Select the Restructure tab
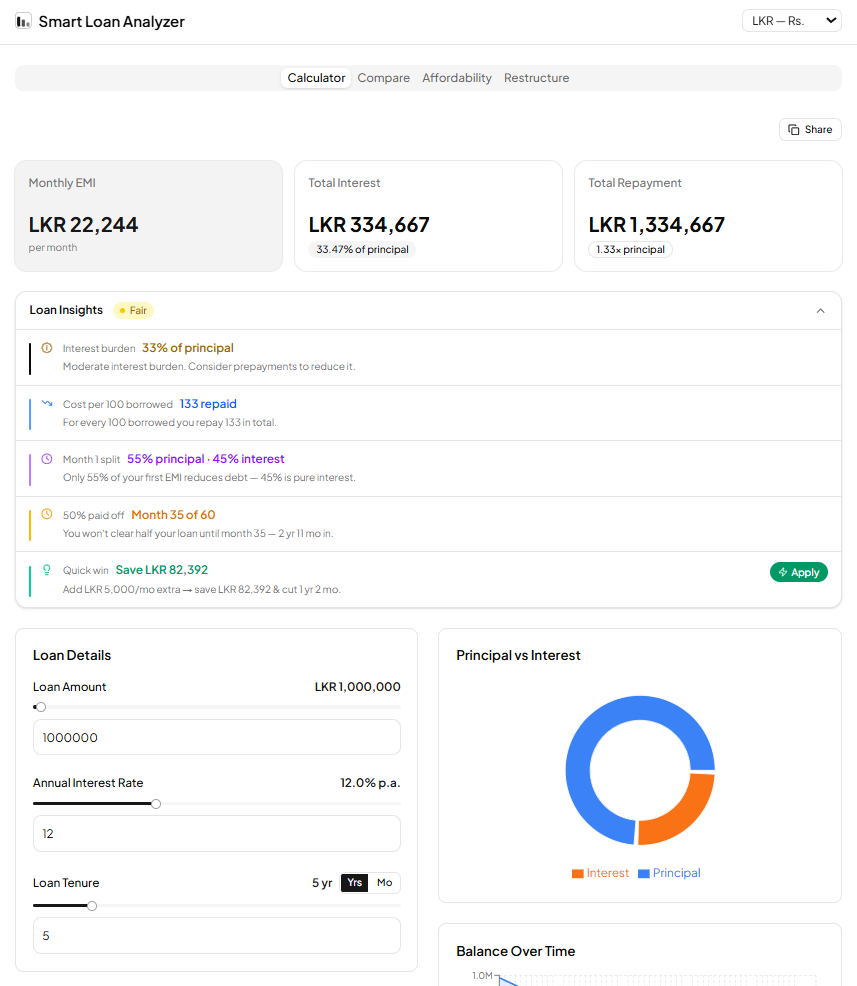 pos(536,78)
